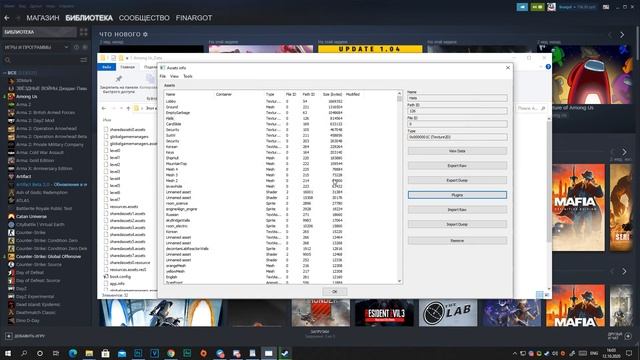The height and width of the screenshot is (360, 640).
Task: Click the Path ID input field
Action: coord(457,111)
